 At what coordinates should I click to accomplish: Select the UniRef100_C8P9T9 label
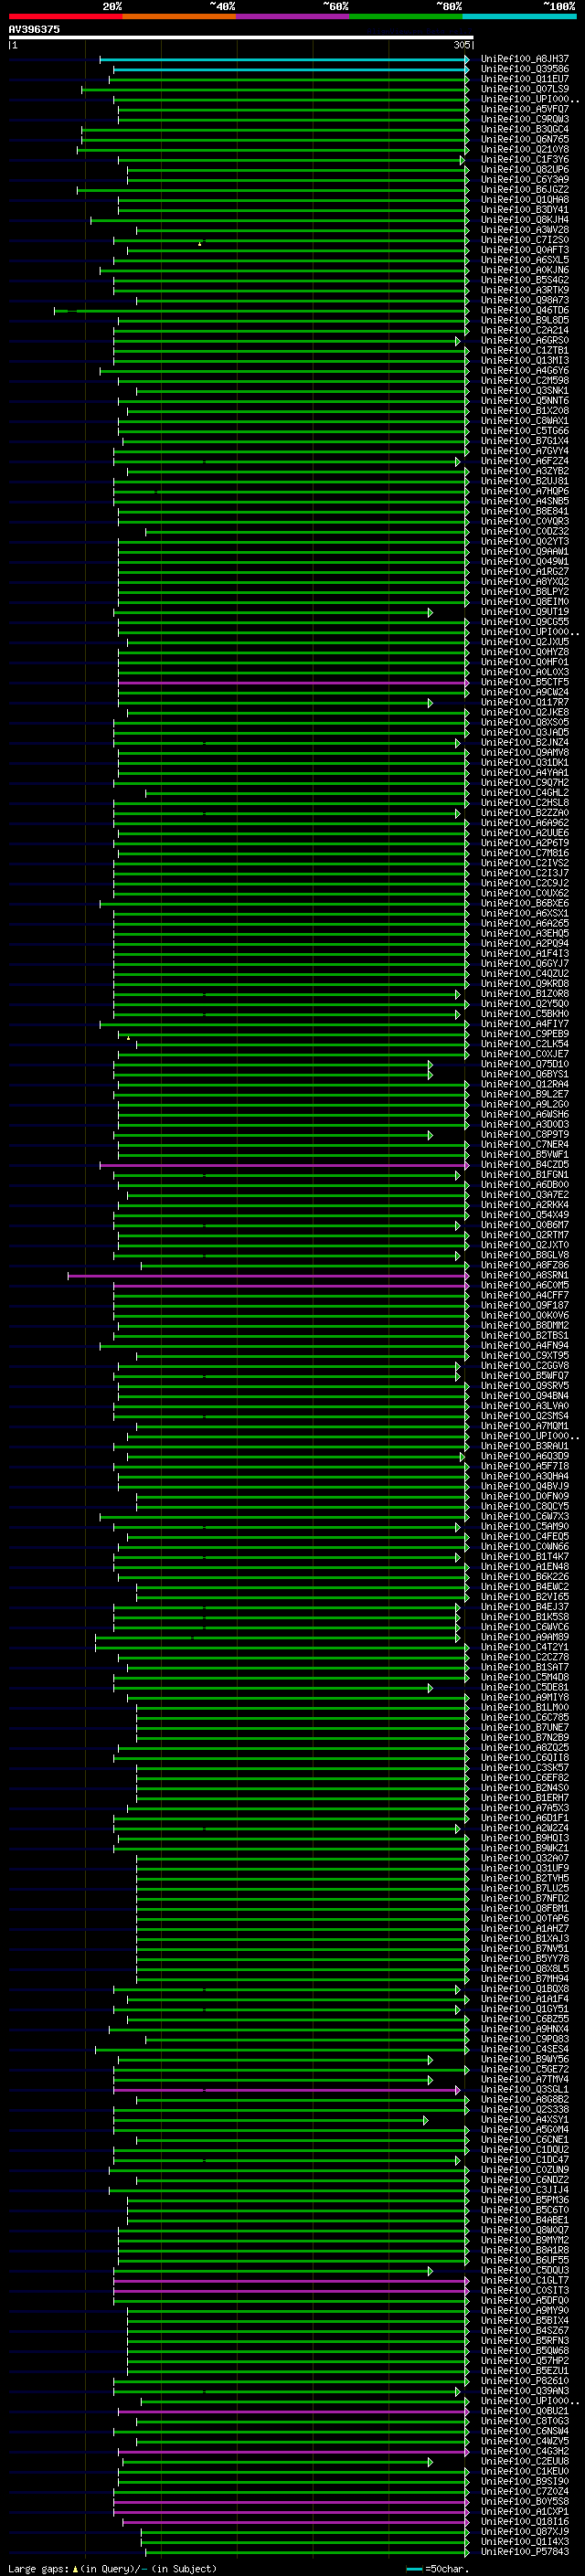pyautogui.click(x=524, y=1135)
